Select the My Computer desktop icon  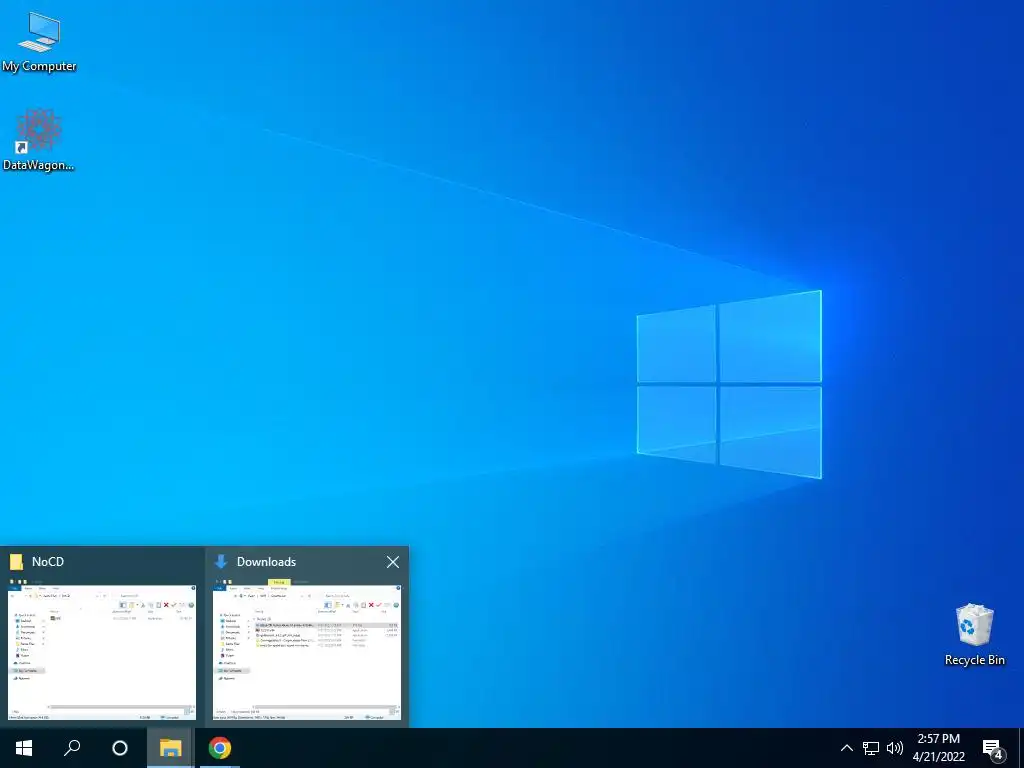click(x=39, y=42)
